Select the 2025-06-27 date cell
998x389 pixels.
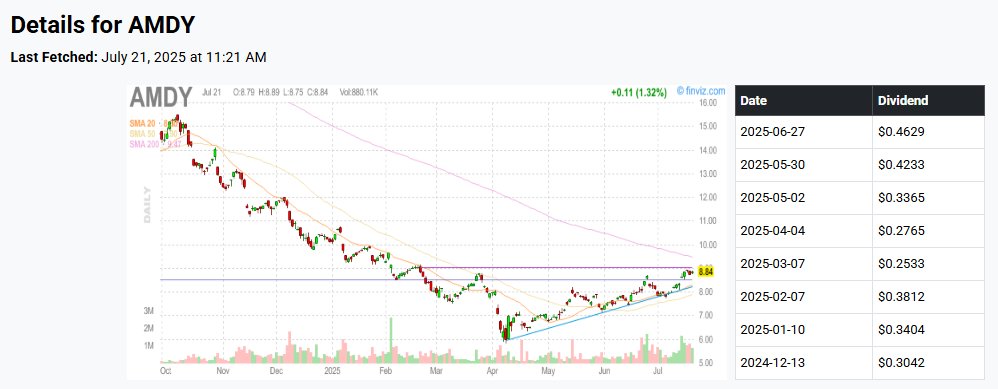[x=803, y=132]
